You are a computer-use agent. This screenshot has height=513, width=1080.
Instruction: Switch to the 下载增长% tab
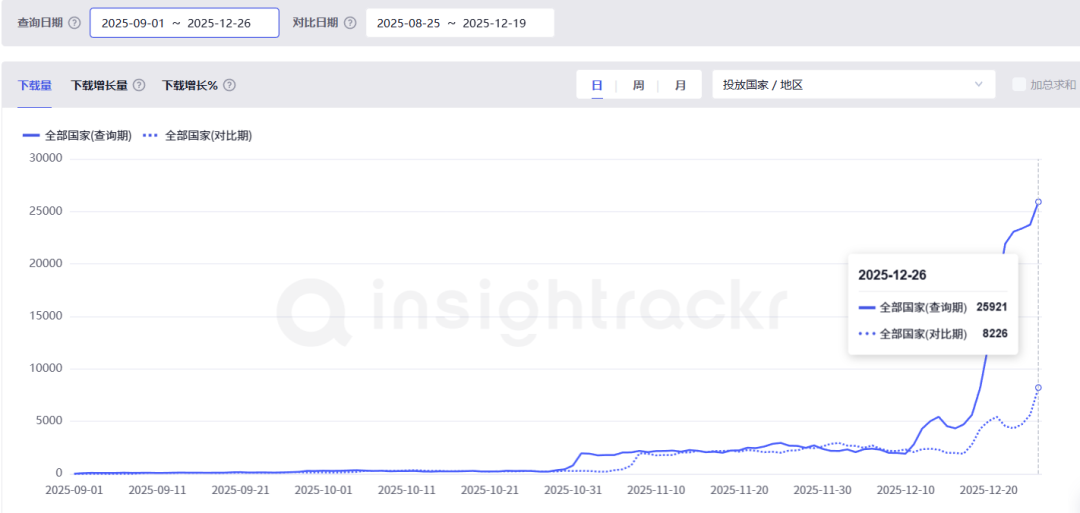click(x=190, y=85)
